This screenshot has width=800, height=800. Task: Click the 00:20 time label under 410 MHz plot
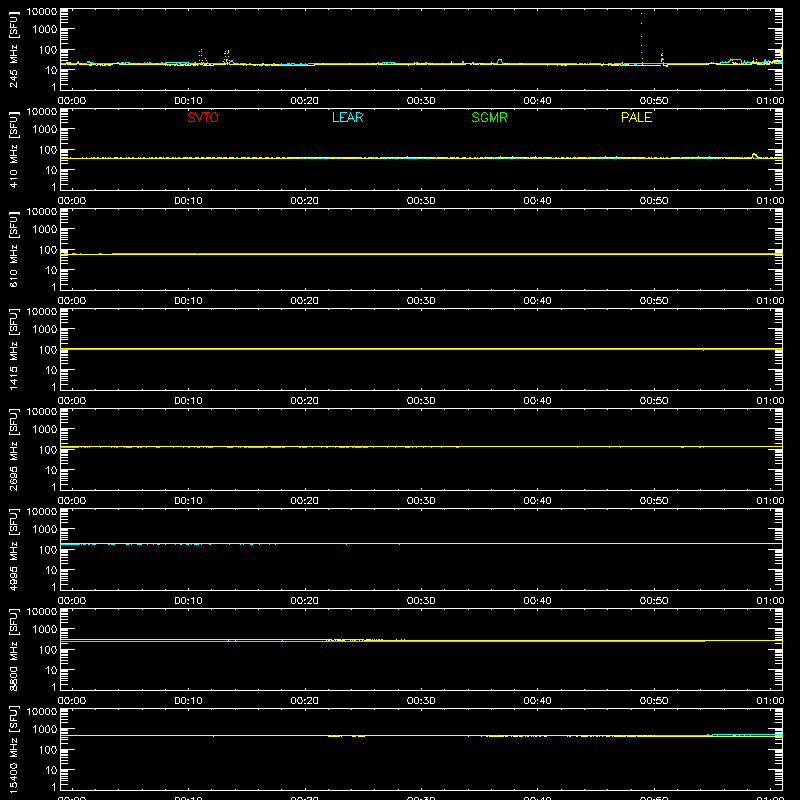tap(305, 201)
